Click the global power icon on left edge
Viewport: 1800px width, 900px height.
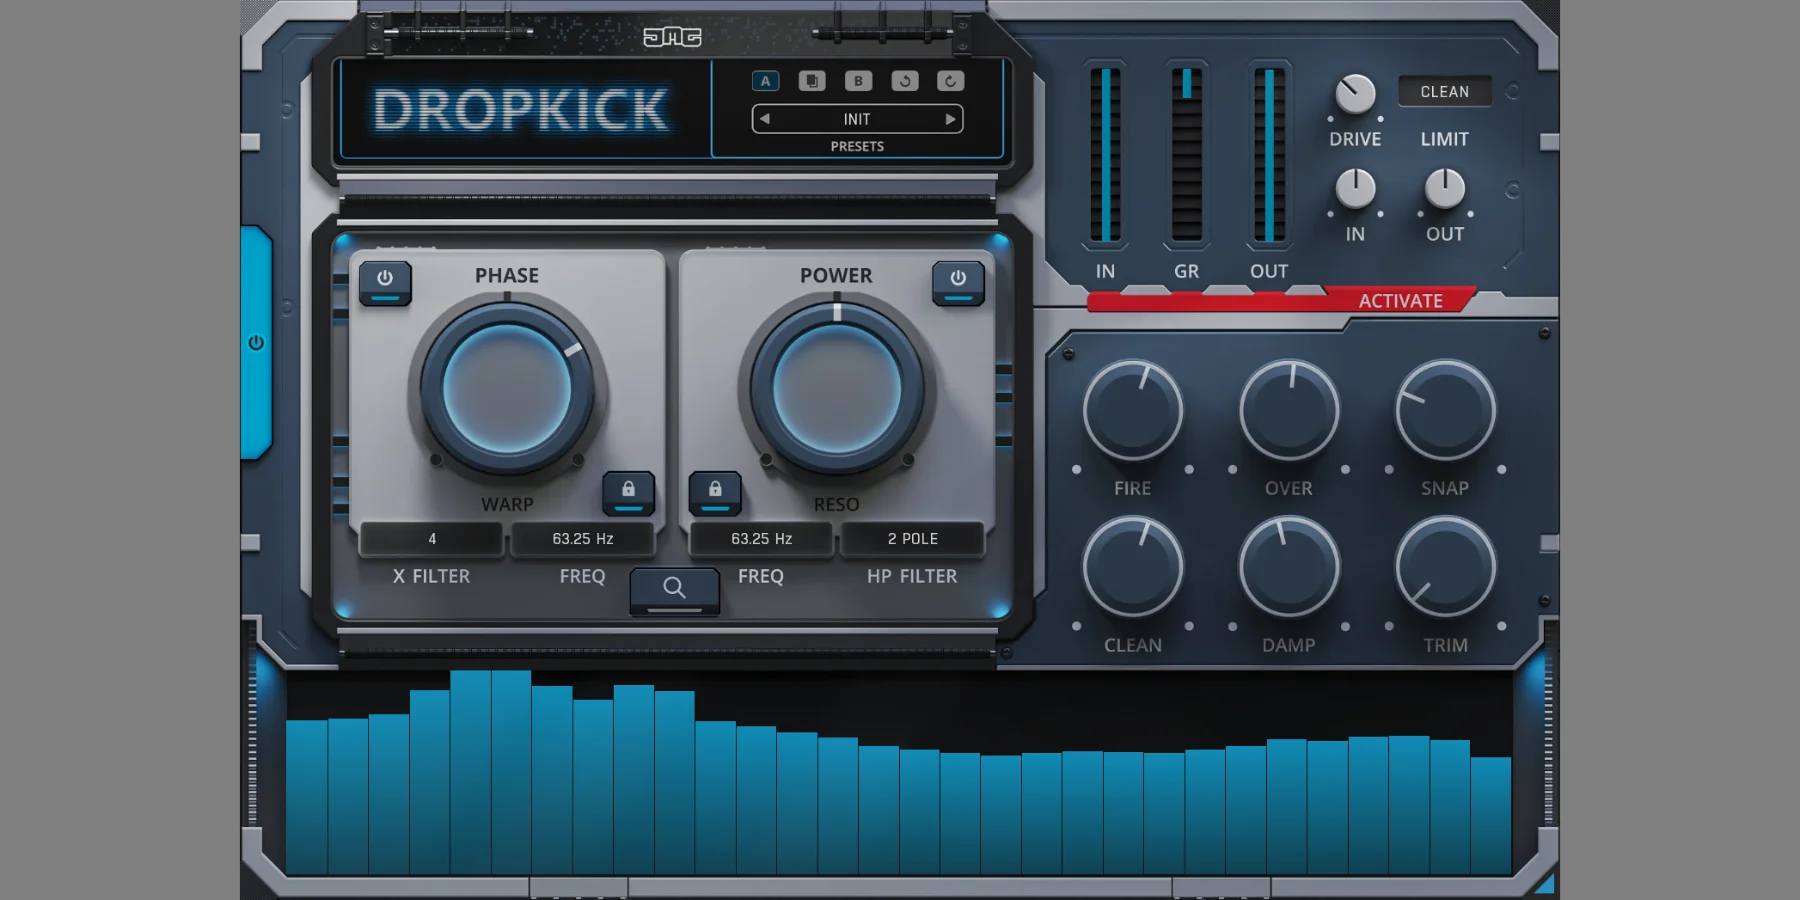point(256,343)
